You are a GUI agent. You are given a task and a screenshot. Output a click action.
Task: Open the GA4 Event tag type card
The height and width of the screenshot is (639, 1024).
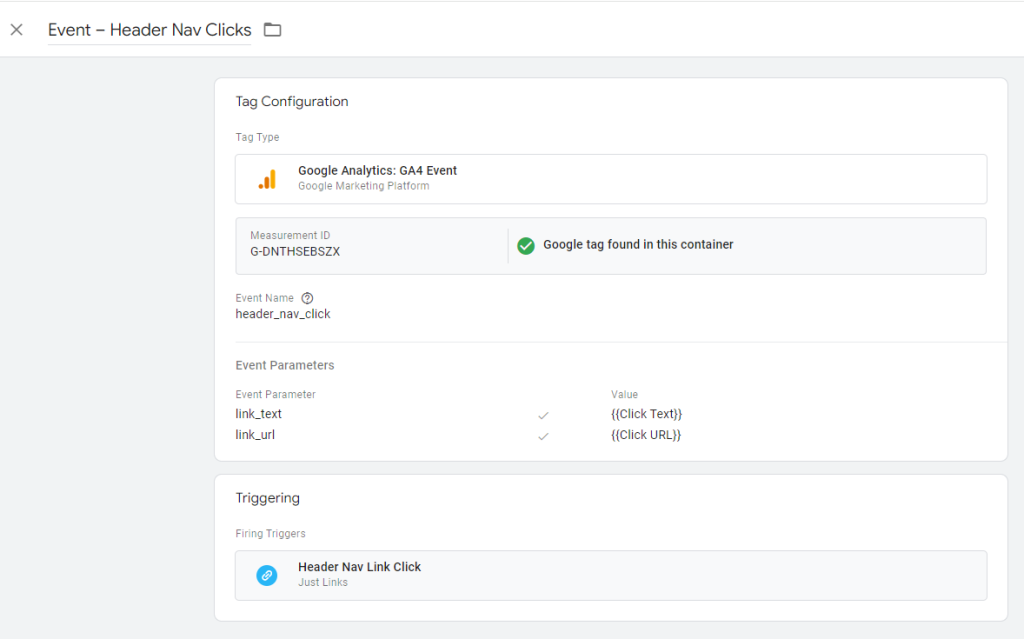(611, 179)
